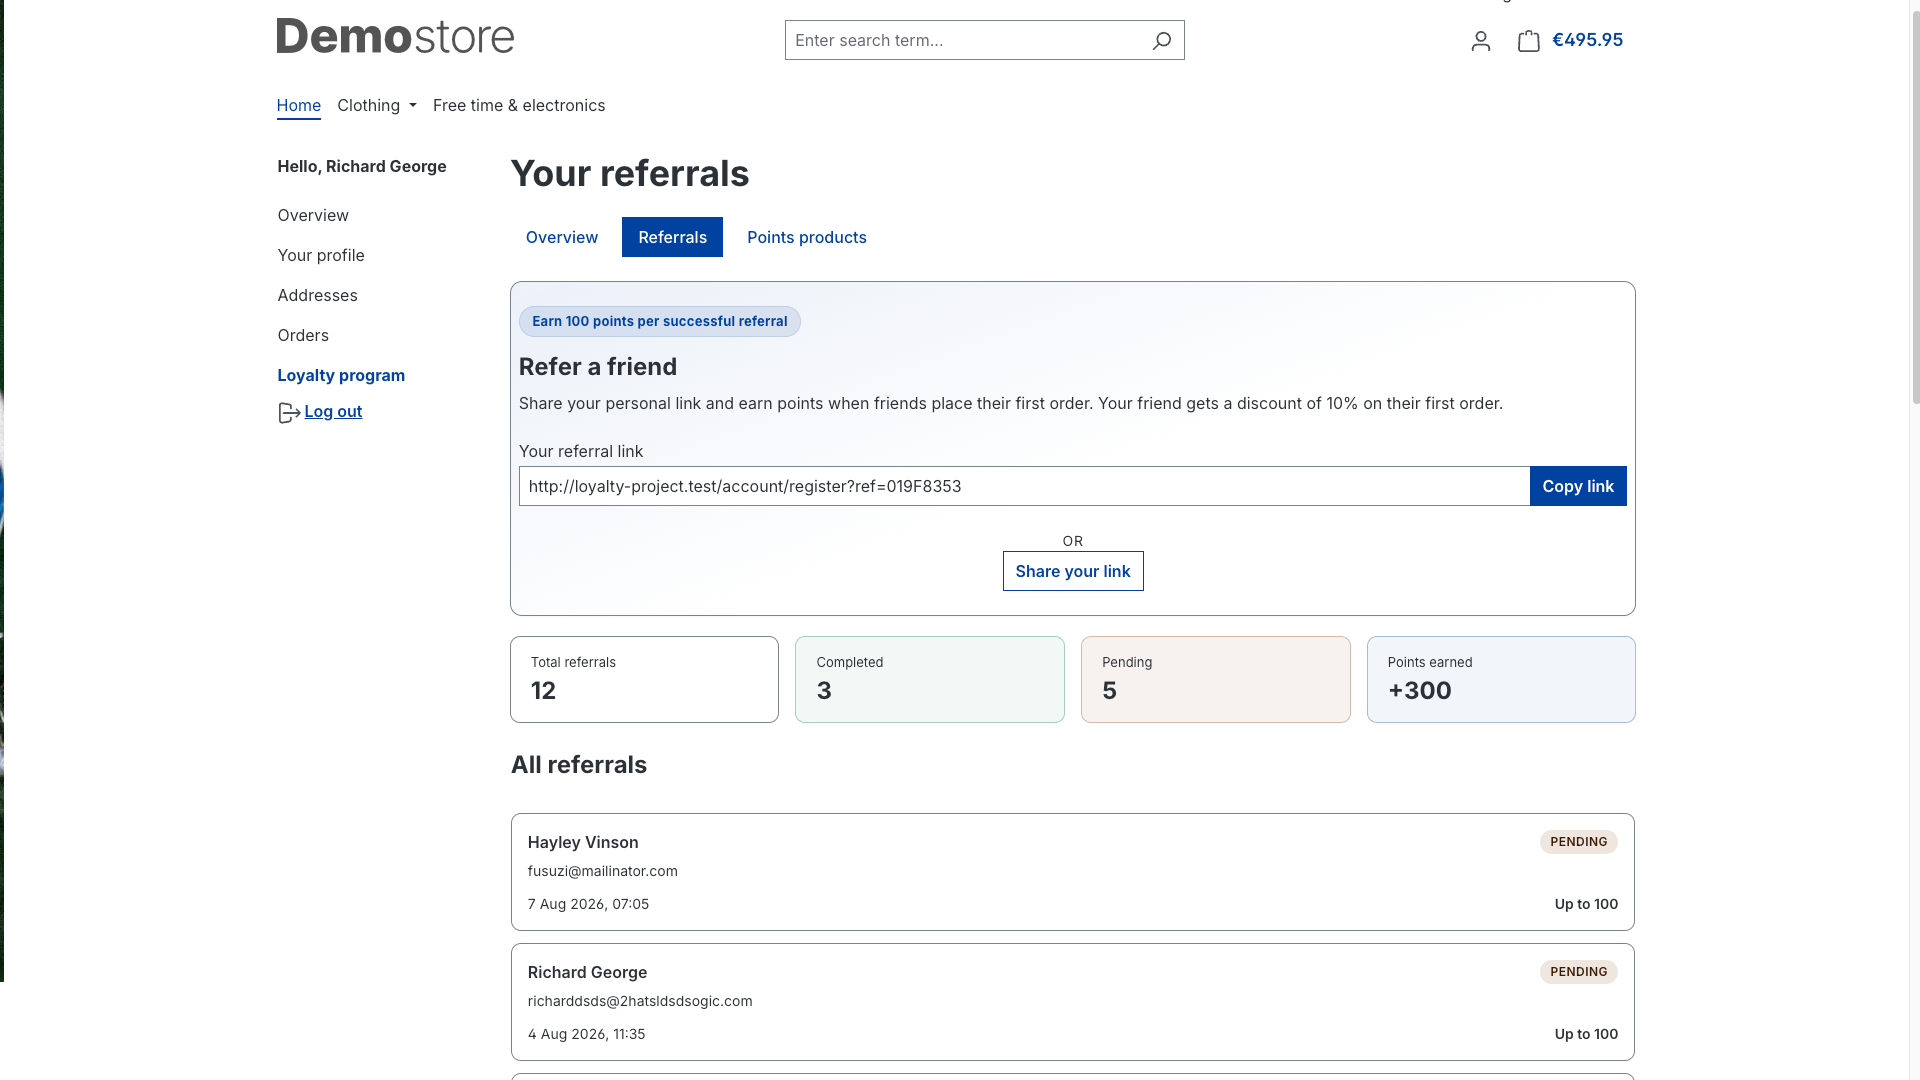Open Overview in the account sidebar
Image resolution: width=1920 pixels, height=1080 pixels.
tap(313, 215)
